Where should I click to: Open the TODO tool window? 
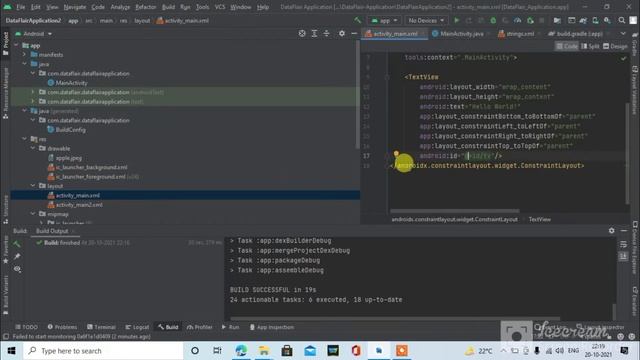click(27, 327)
